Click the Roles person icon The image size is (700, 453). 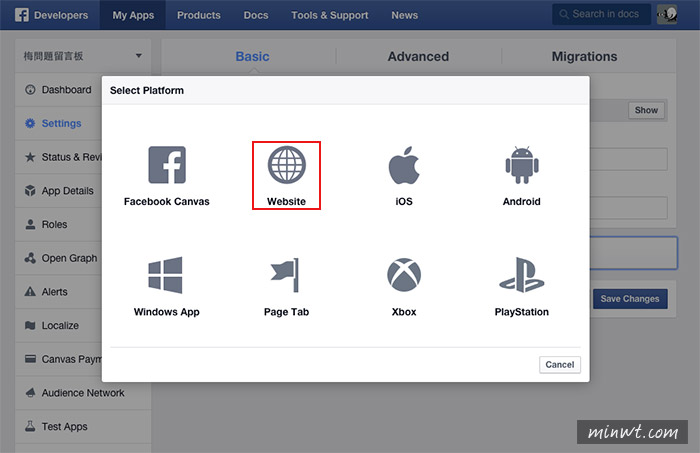[x=30, y=224]
